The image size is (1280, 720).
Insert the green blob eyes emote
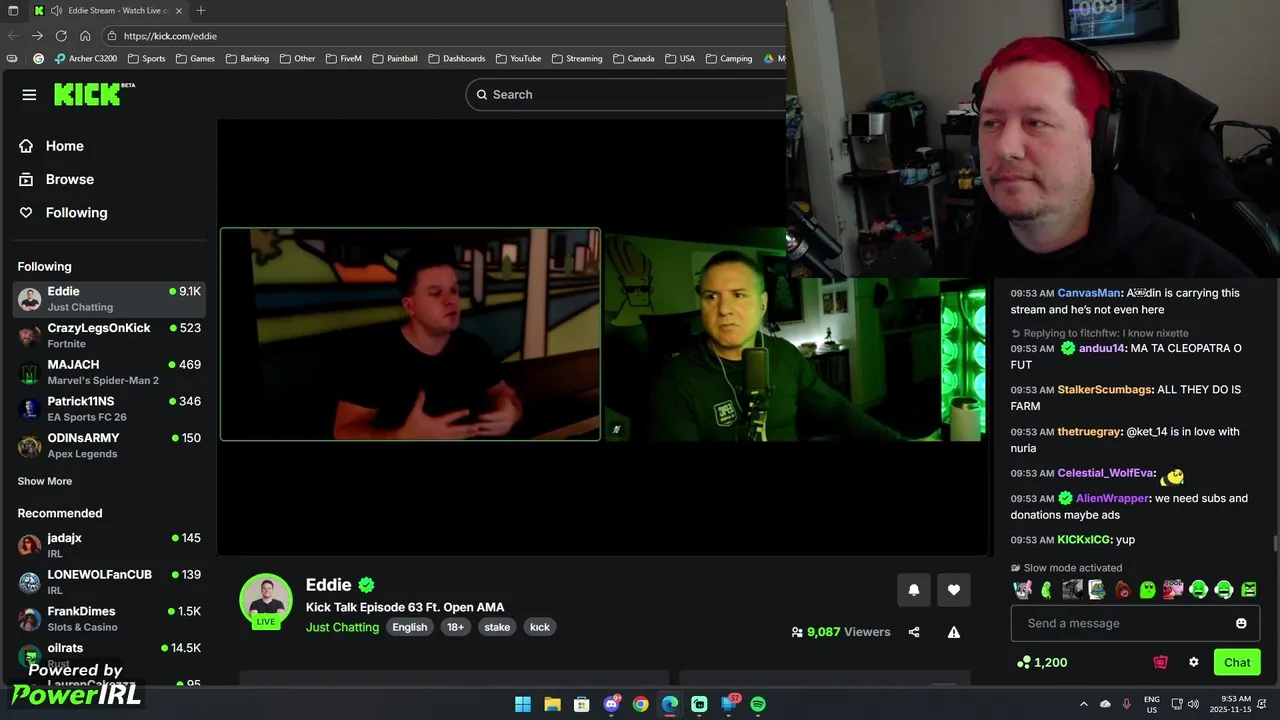coord(1148,590)
